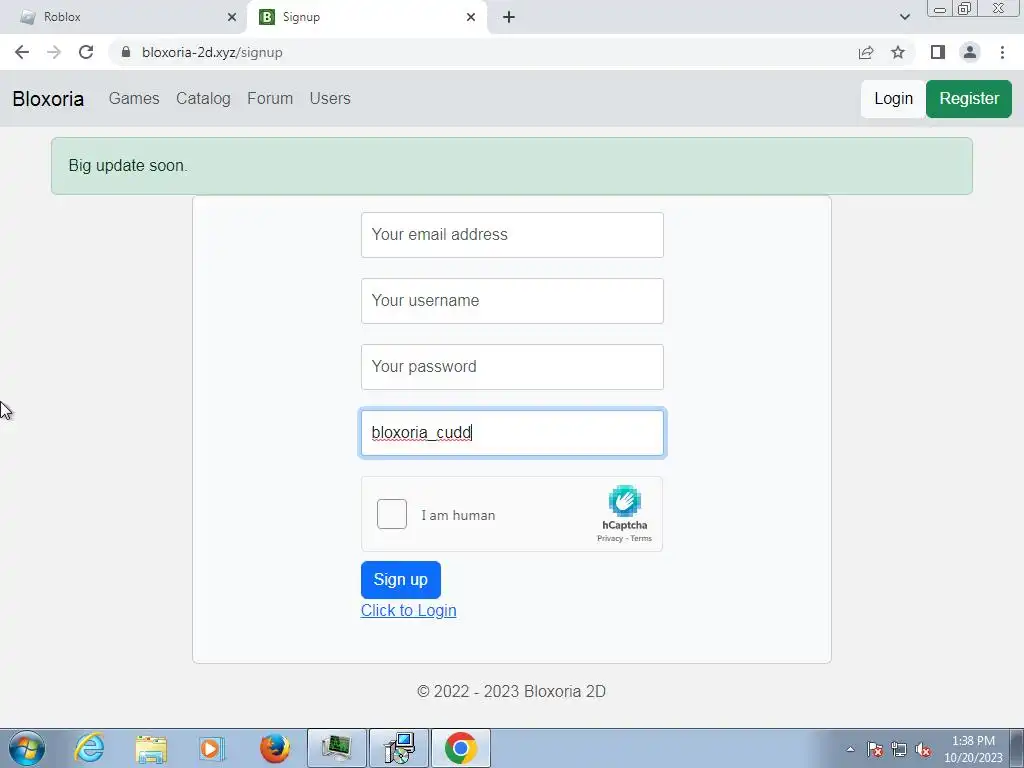Close the Chrome window

[999, 8]
